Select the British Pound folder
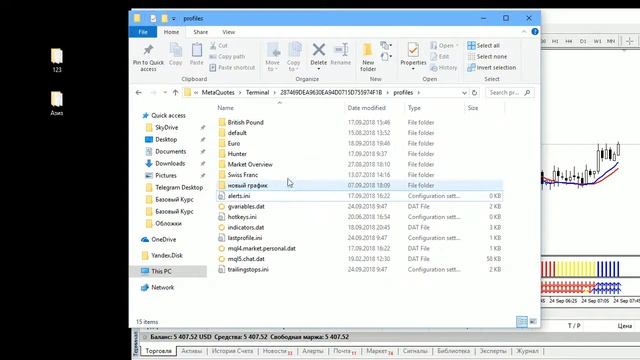Screen dimensions: 640x360 [245, 122]
